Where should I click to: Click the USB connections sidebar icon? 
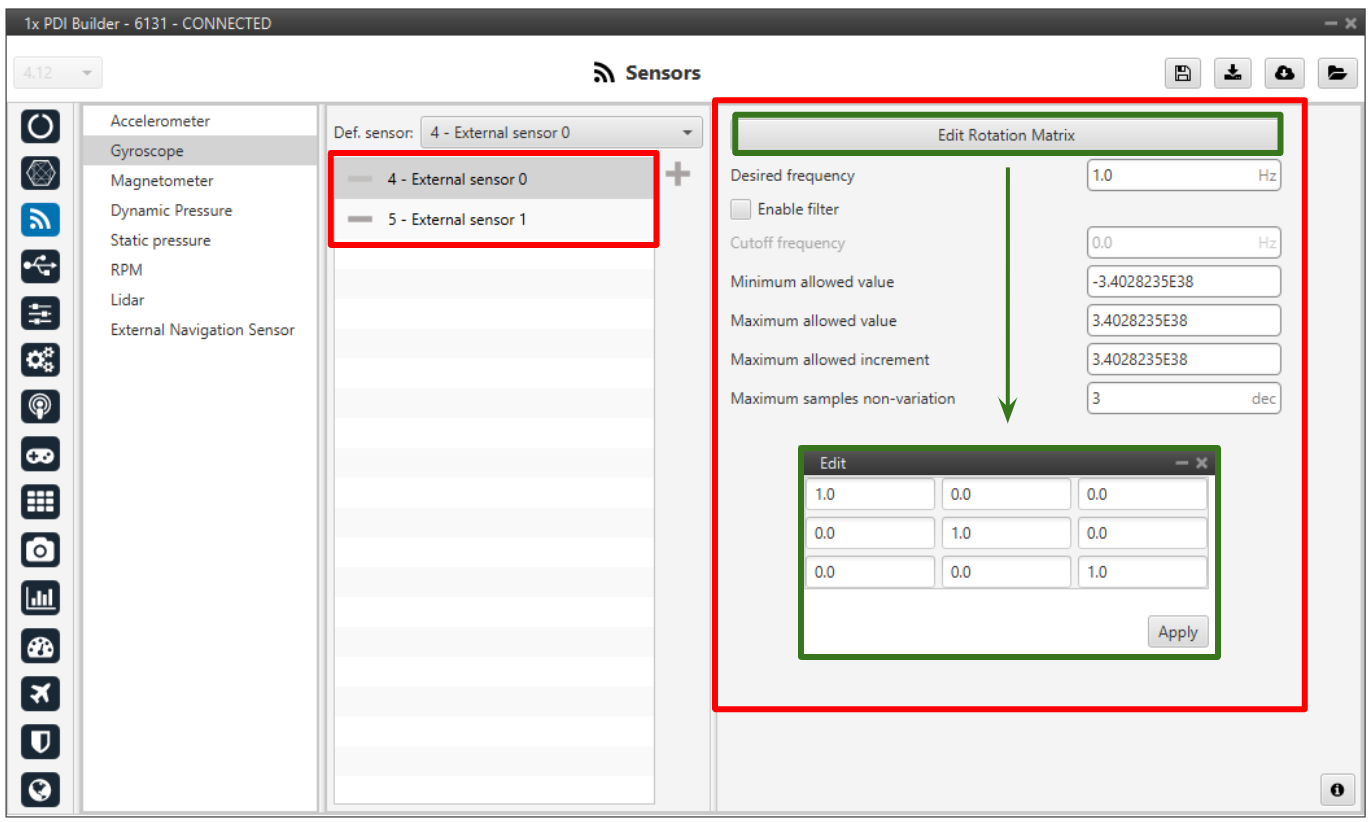point(40,266)
